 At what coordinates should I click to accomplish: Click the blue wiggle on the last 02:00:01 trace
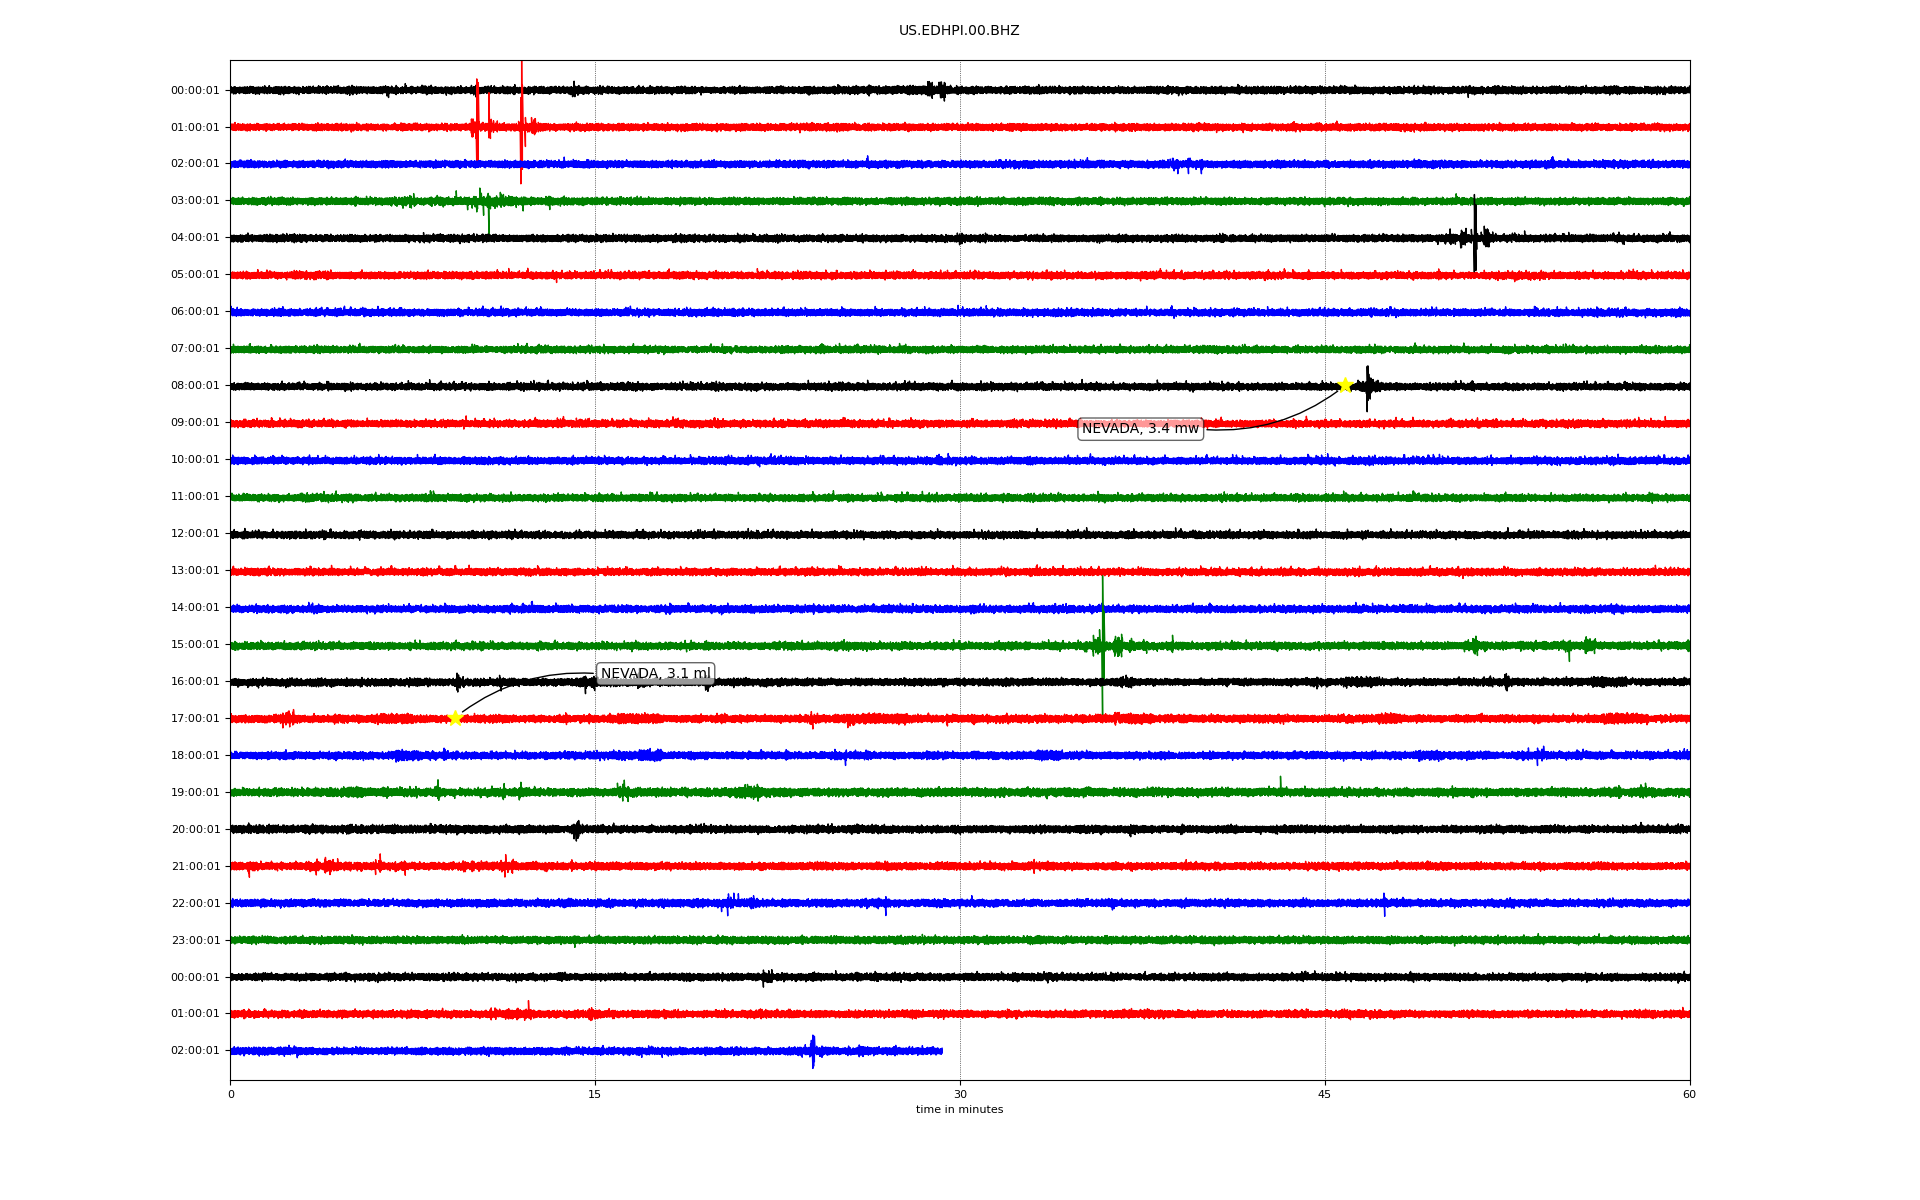pos(813,1051)
